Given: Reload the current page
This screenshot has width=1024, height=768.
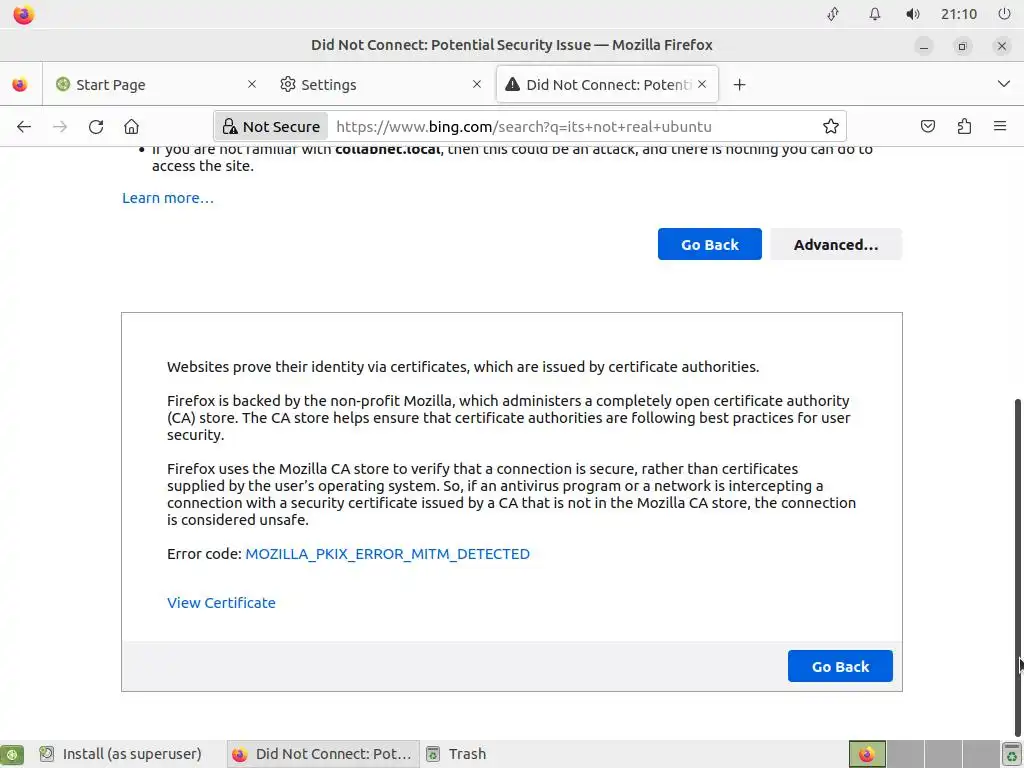Looking at the screenshot, I should 96,127.
